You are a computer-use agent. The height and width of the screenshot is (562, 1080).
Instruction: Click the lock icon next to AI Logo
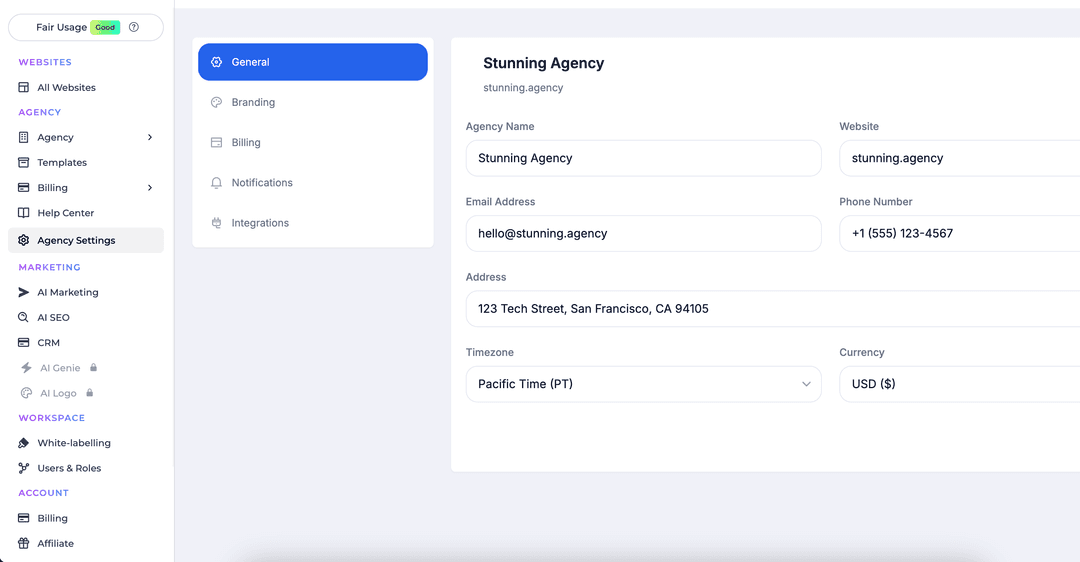pyautogui.click(x=90, y=393)
